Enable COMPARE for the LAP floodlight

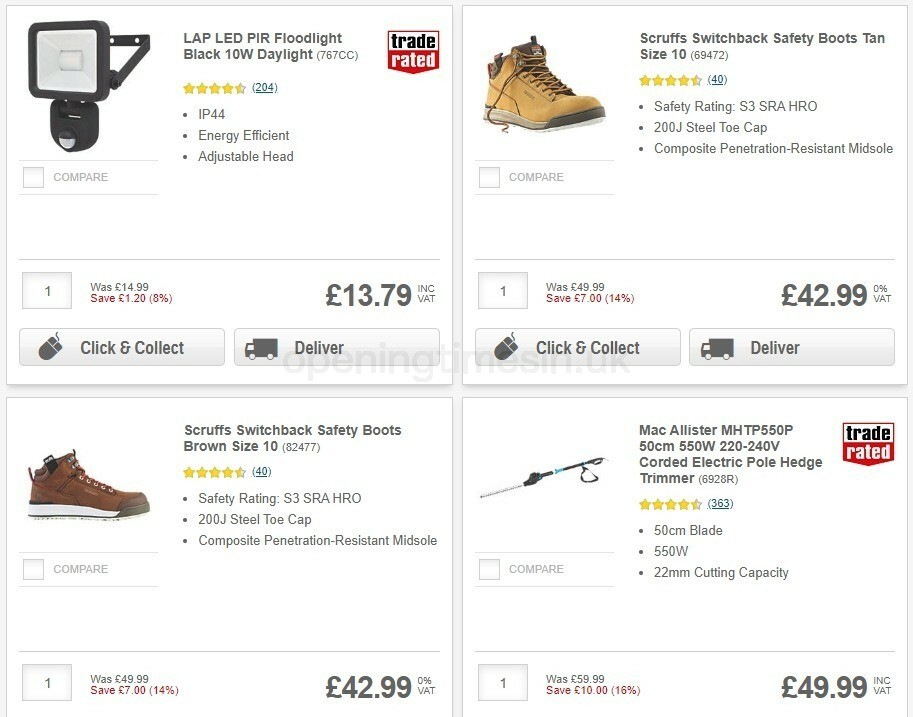coord(33,177)
